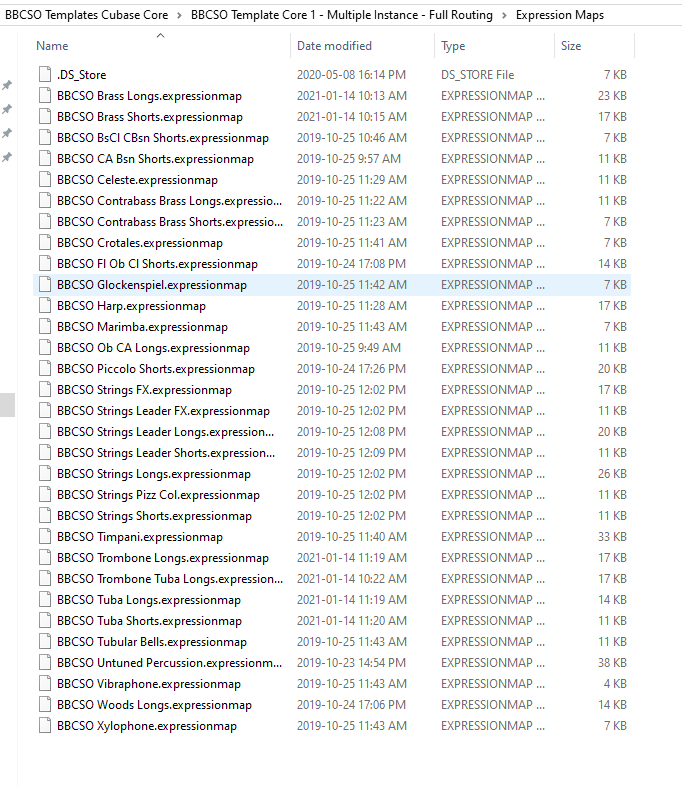This screenshot has width=682, height=786.
Task: Select BBCSO Tuba Shorts.expressionmap name
Action: pyautogui.click(x=149, y=621)
